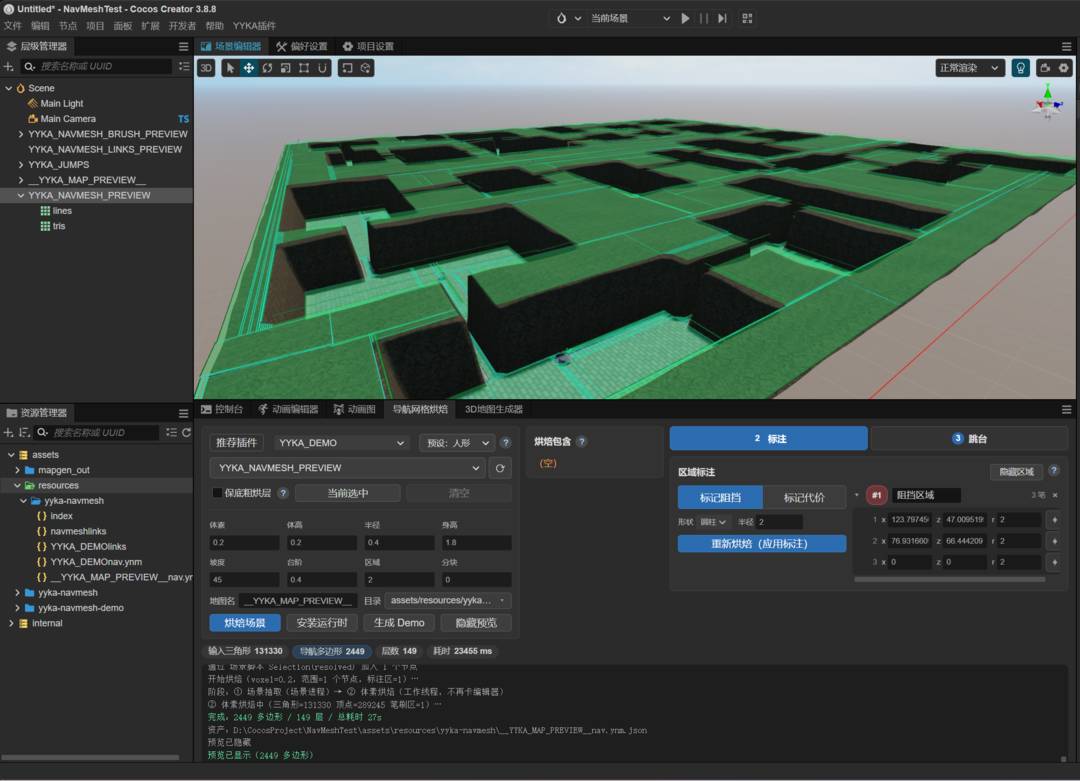The width and height of the screenshot is (1080, 781).
Task: Open the hierarchy panel hamburger menu
Action: coord(183,47)
